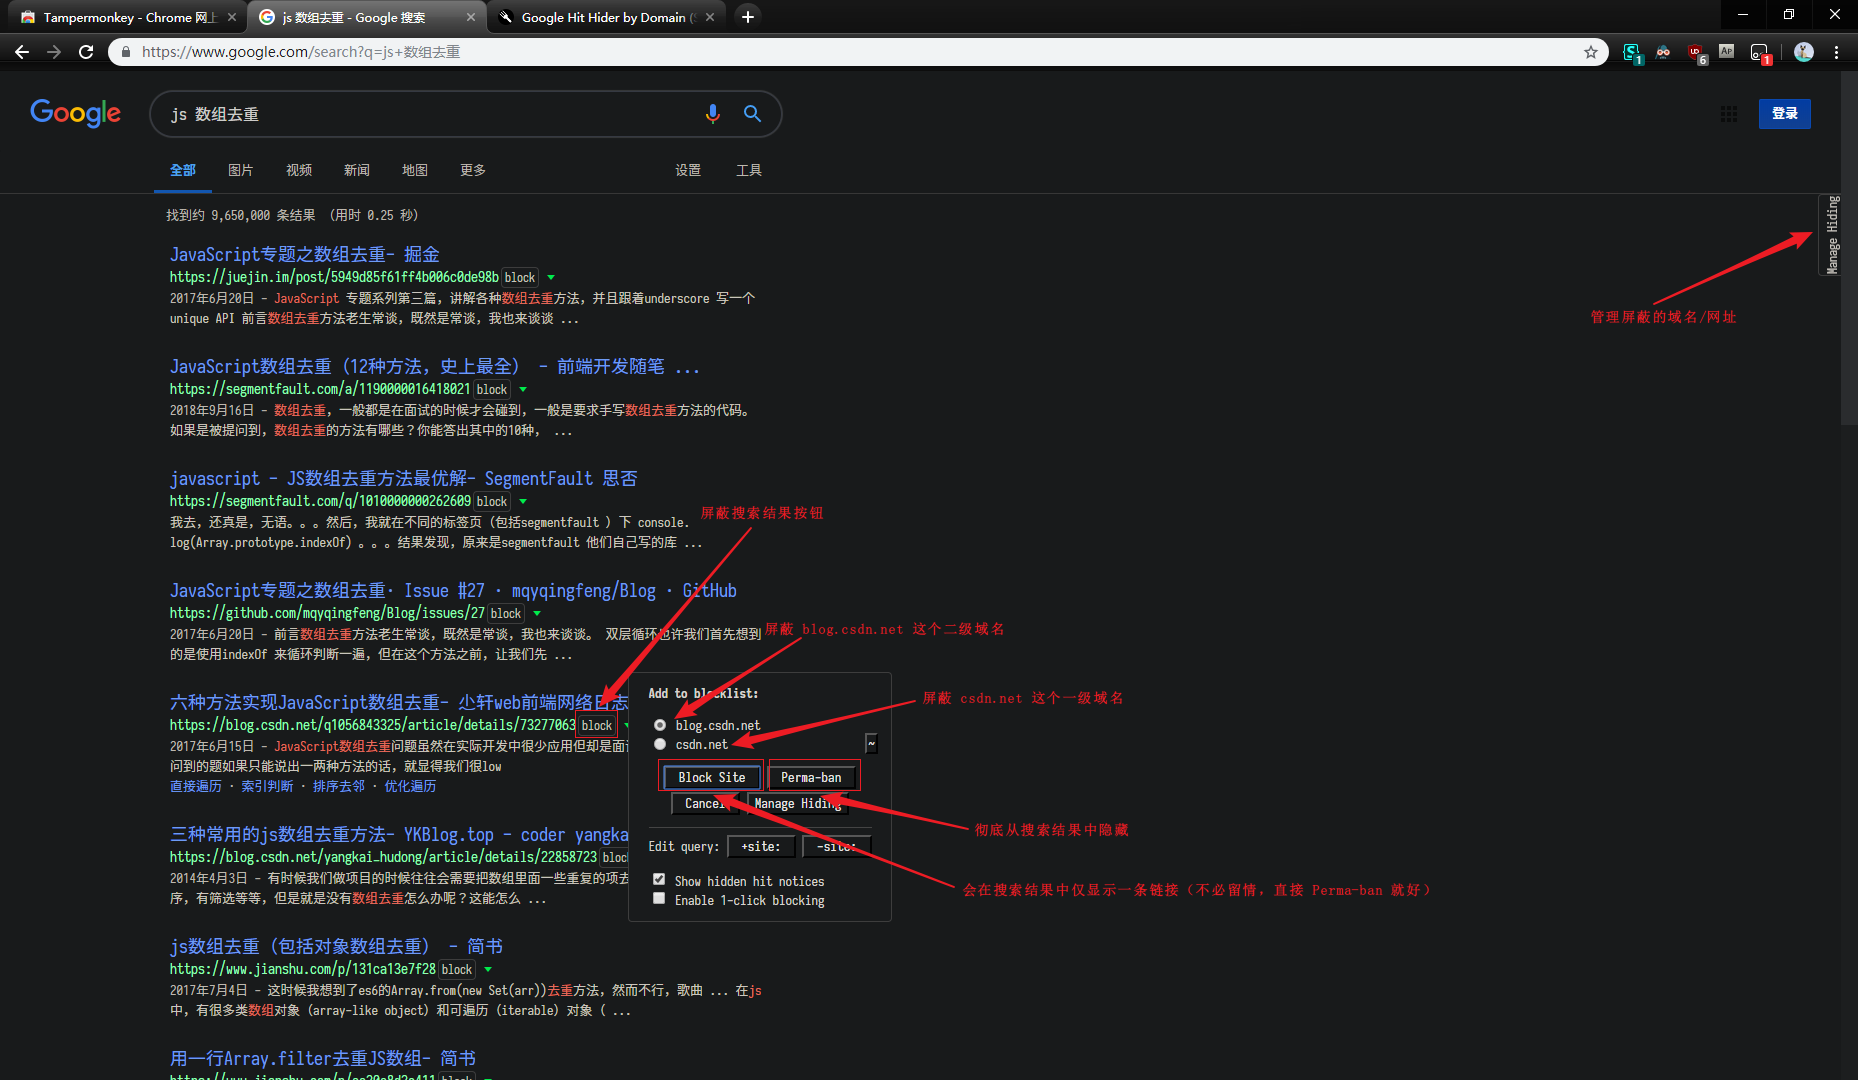The width and height of the screenshot is (1858, 1080).
Task: Block the juejin.im search result
Action: (x=520, y=277)
